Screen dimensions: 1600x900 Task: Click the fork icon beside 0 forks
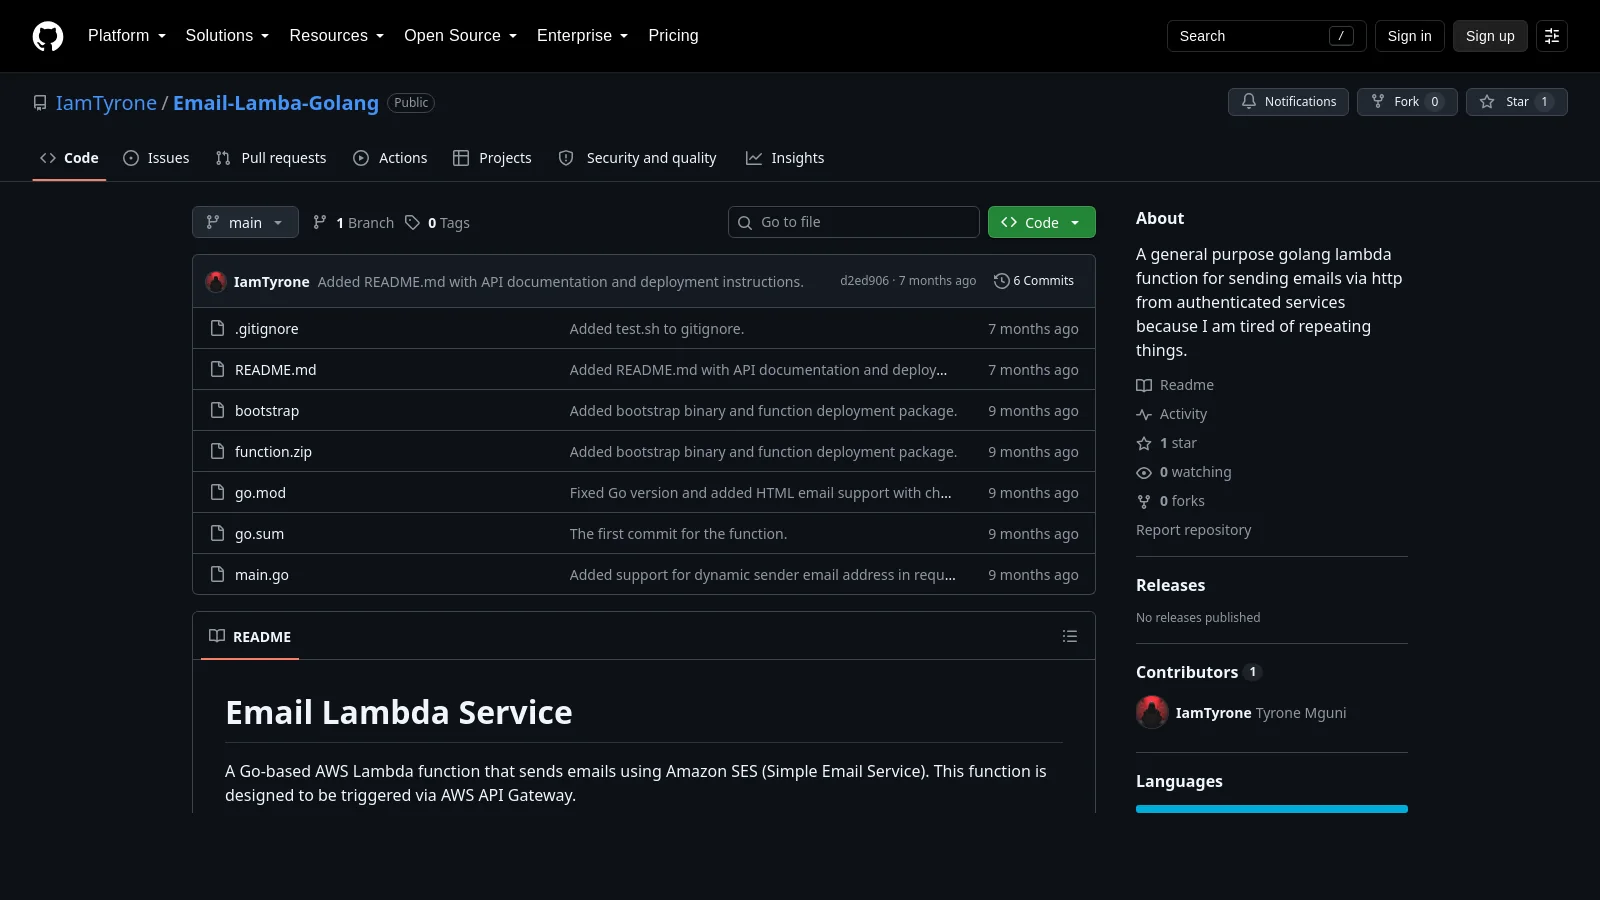pyautogui.click(x=1144, y=501)
